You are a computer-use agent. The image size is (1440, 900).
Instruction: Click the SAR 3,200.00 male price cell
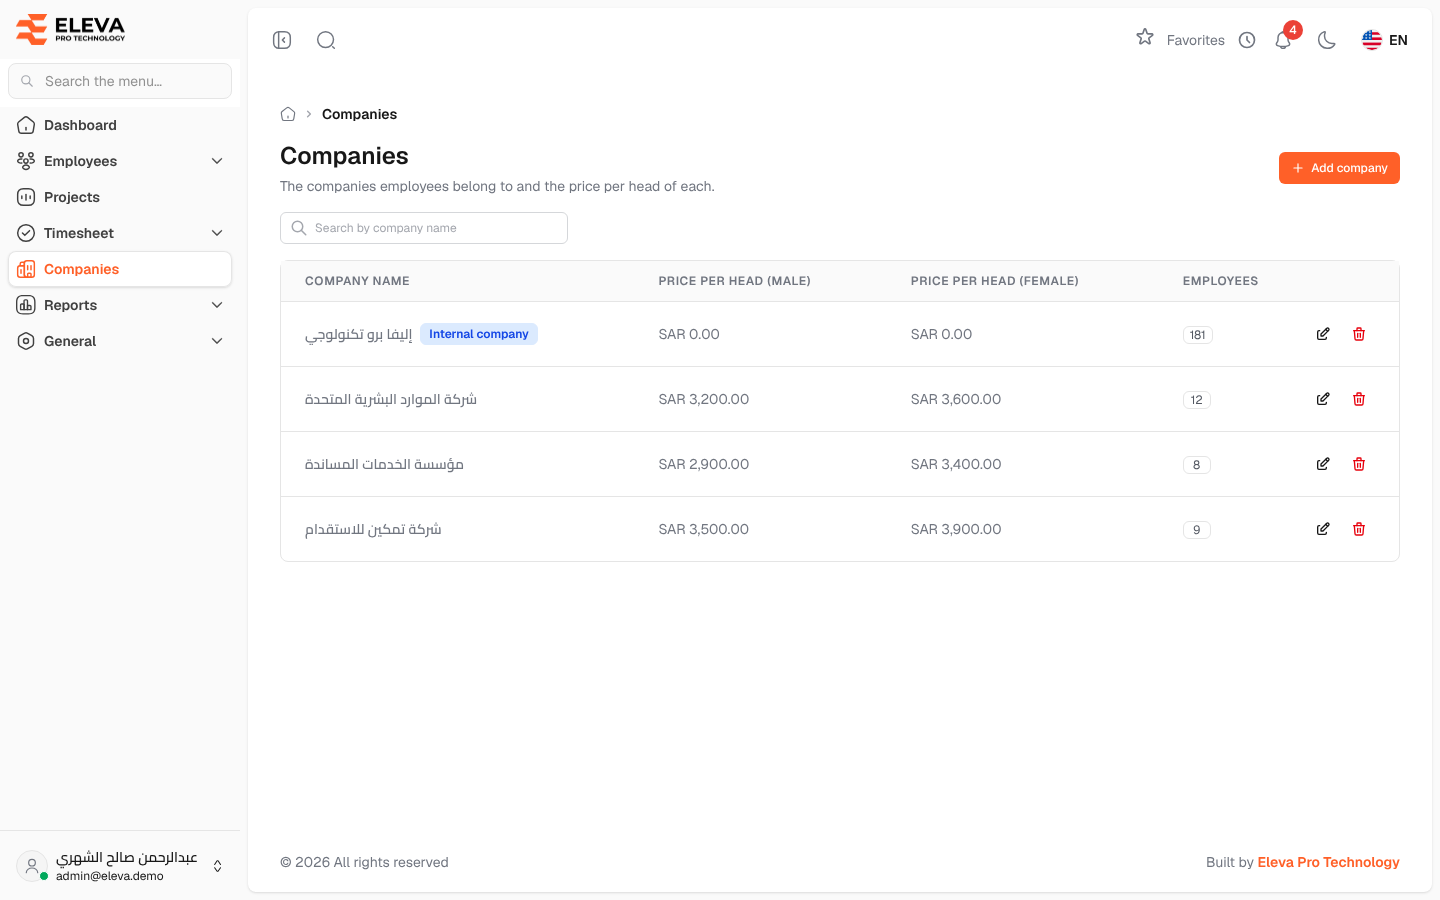click(x=704, y=399)
